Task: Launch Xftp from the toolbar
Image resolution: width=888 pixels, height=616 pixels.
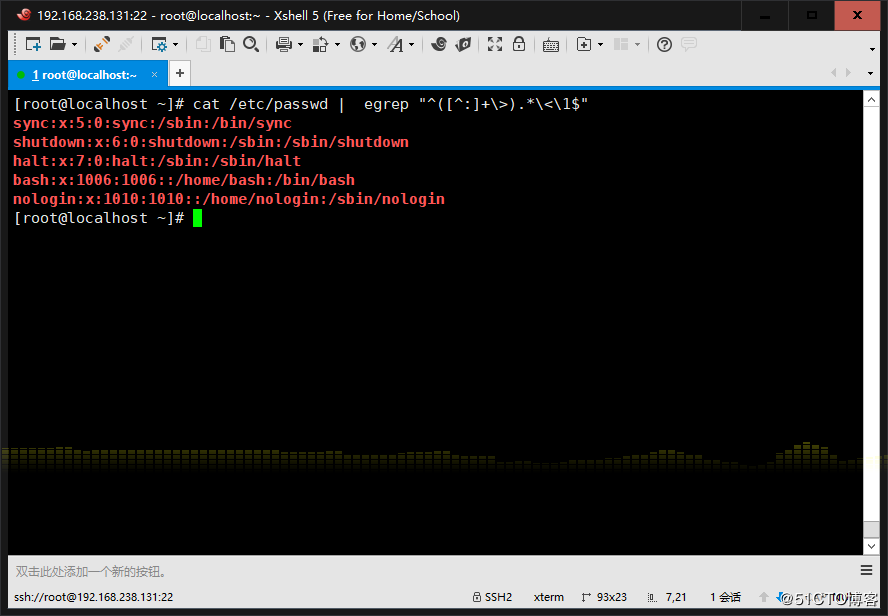Action: tap(463, 44)
